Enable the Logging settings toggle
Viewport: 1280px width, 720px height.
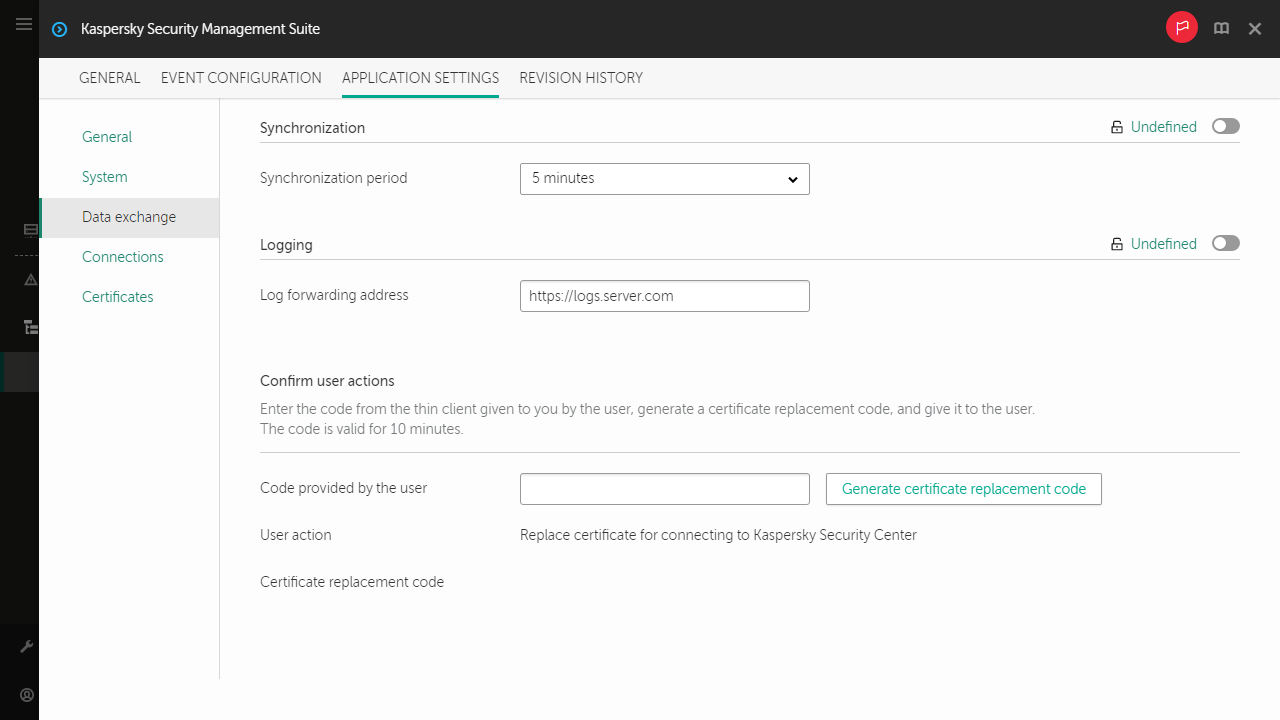pyautogui.click(x=1225, y=243)
